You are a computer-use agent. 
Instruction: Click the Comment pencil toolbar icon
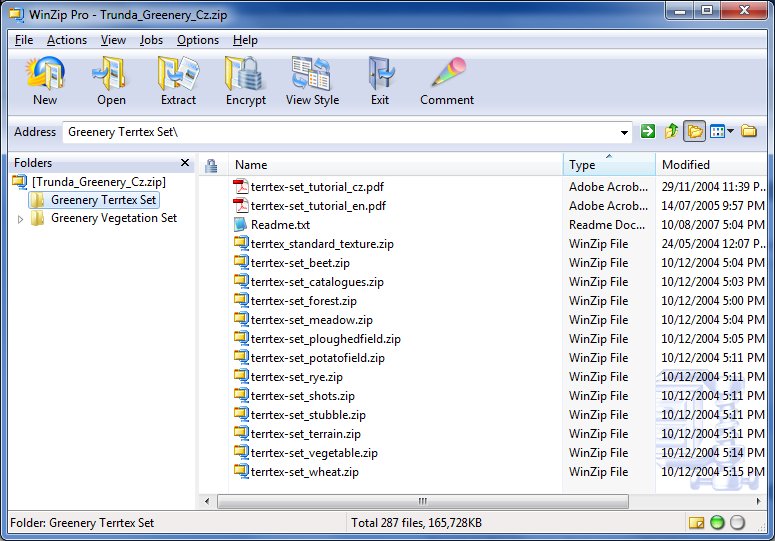447,73
